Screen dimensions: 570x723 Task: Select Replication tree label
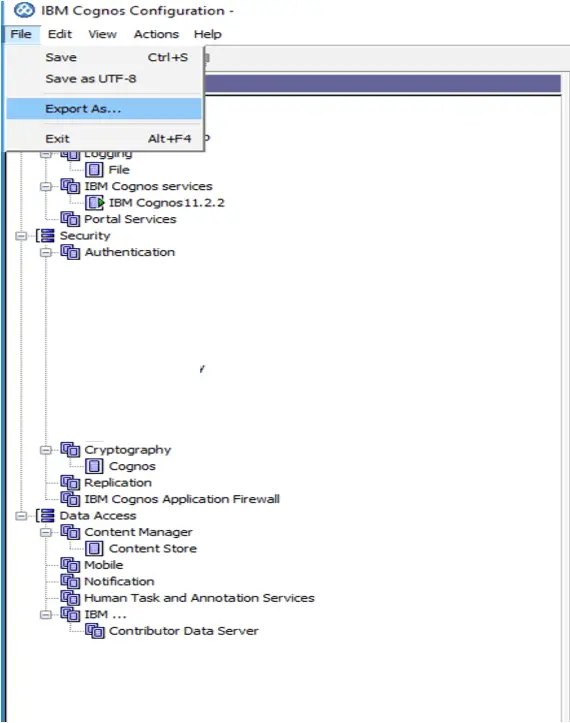point(118,483)
